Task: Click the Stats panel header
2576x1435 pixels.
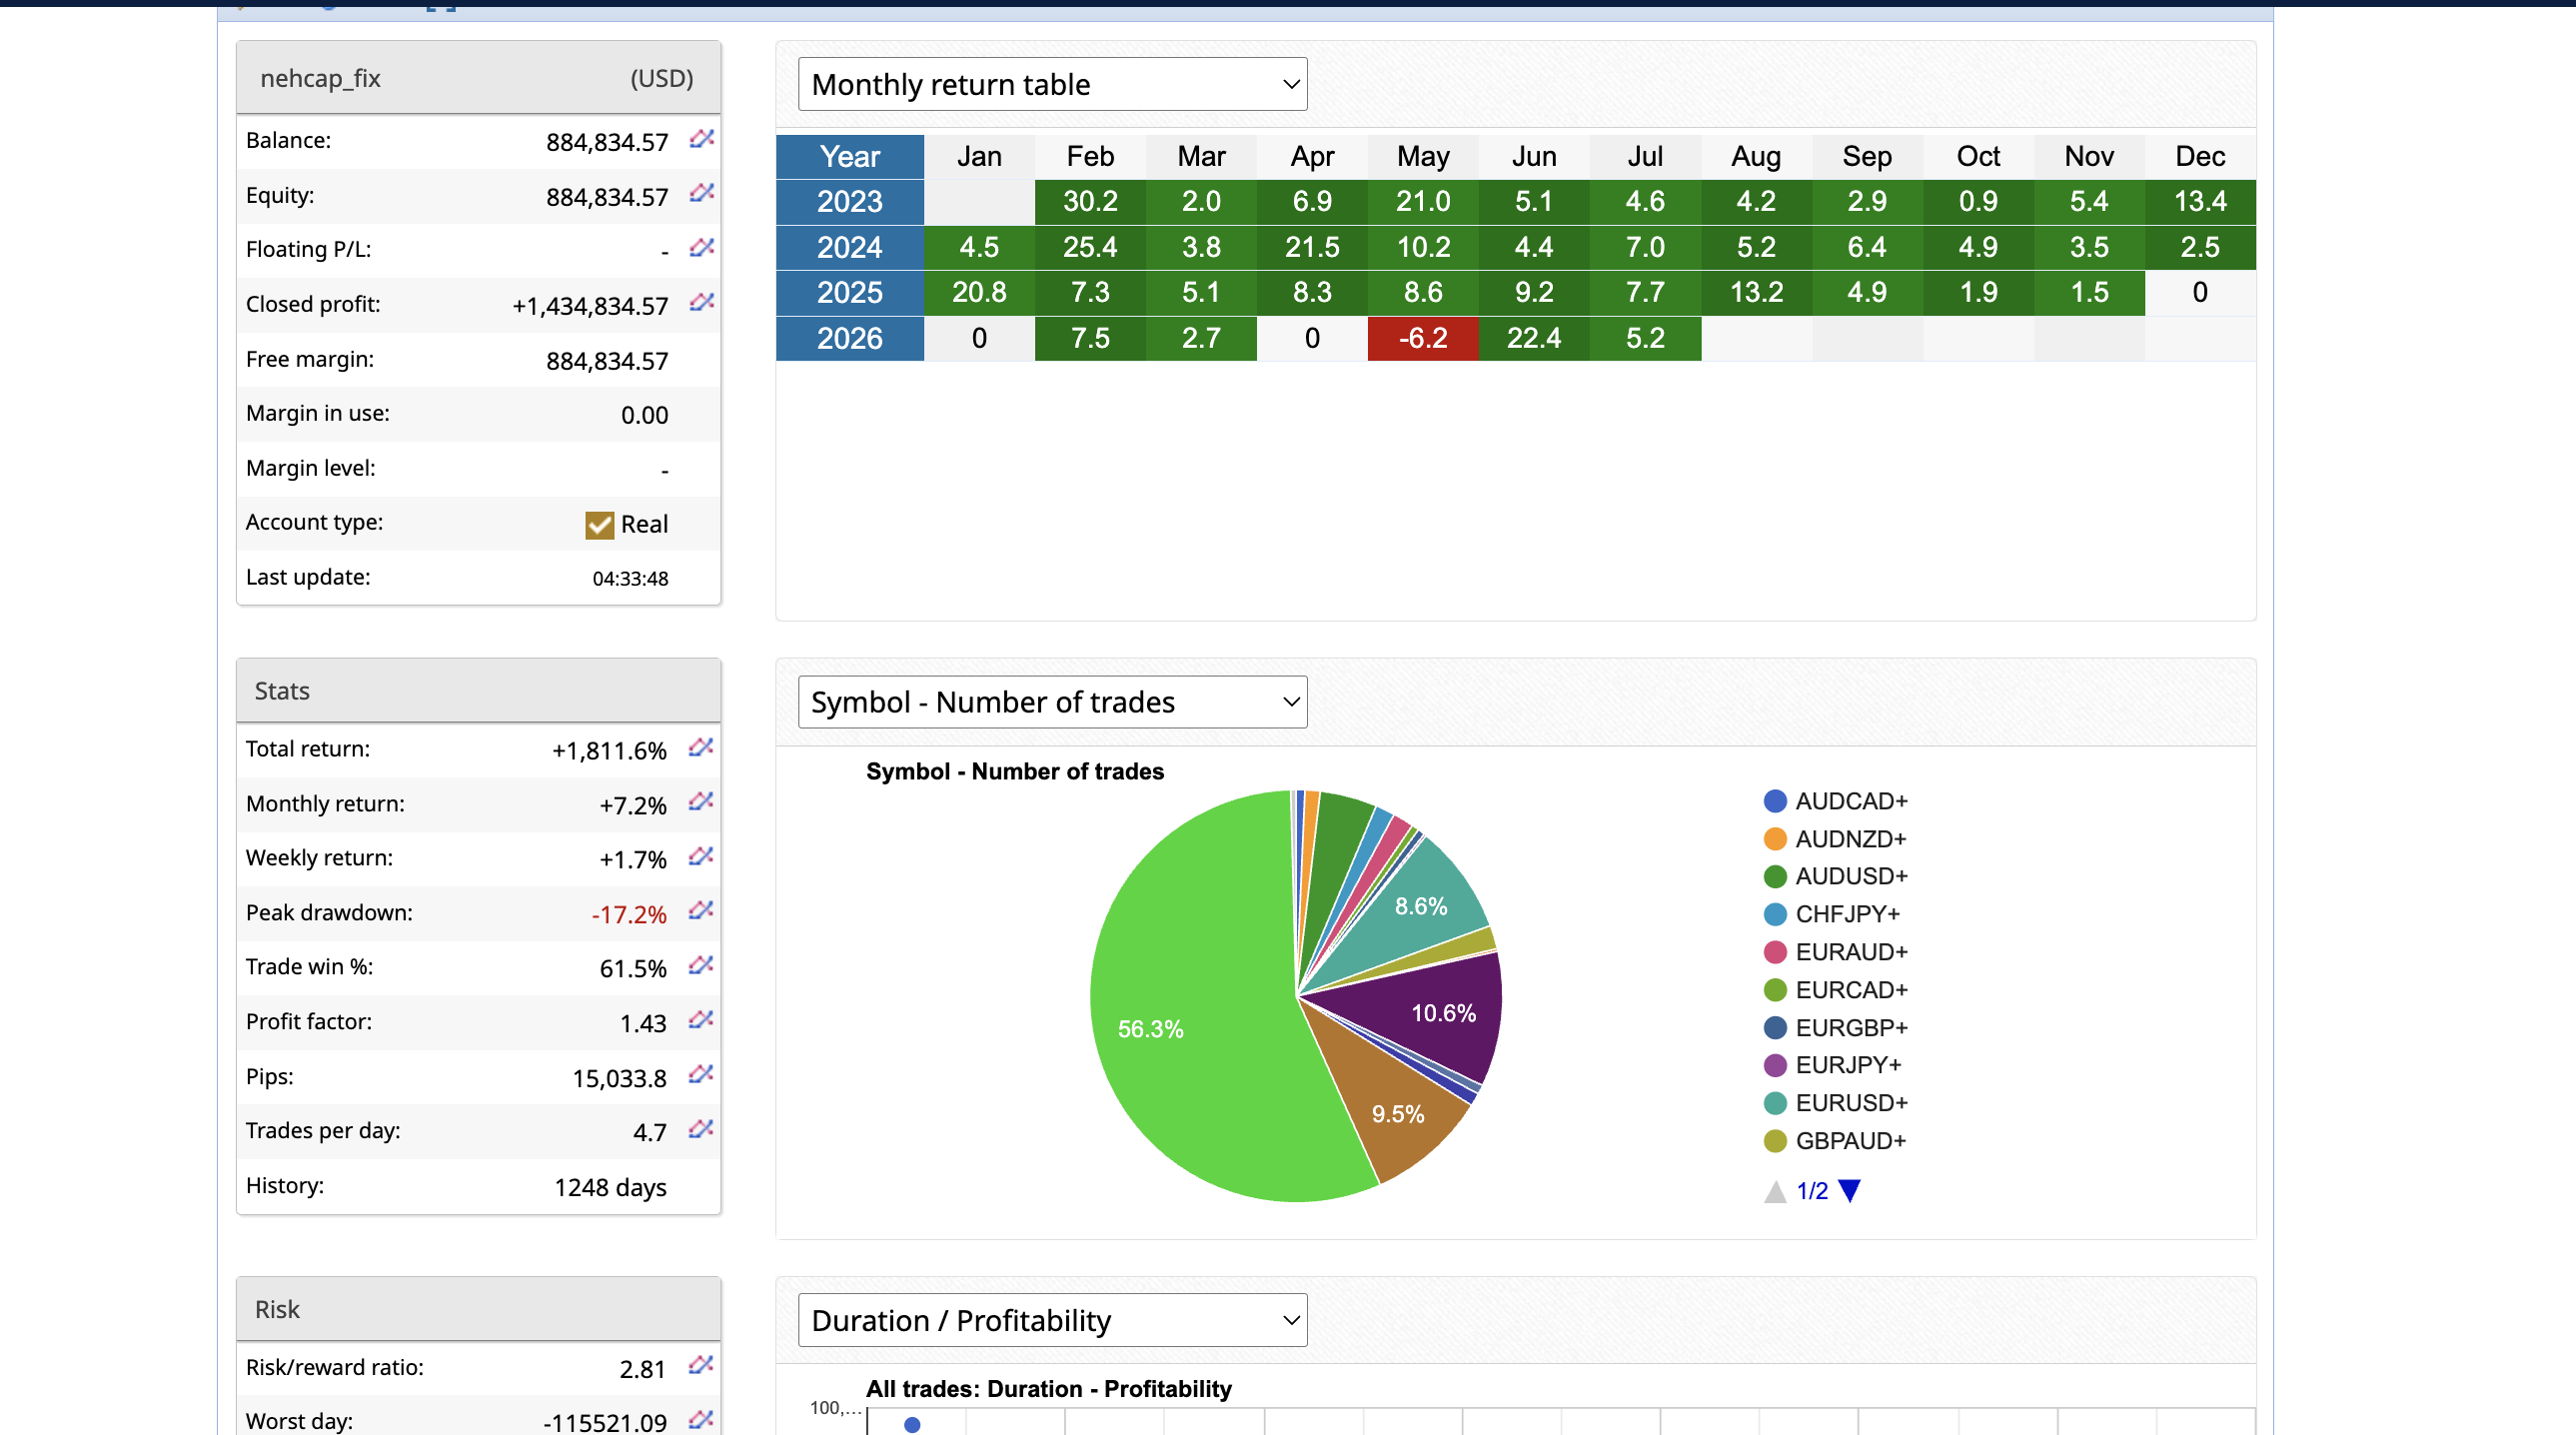Action: (x=478, y=691)
